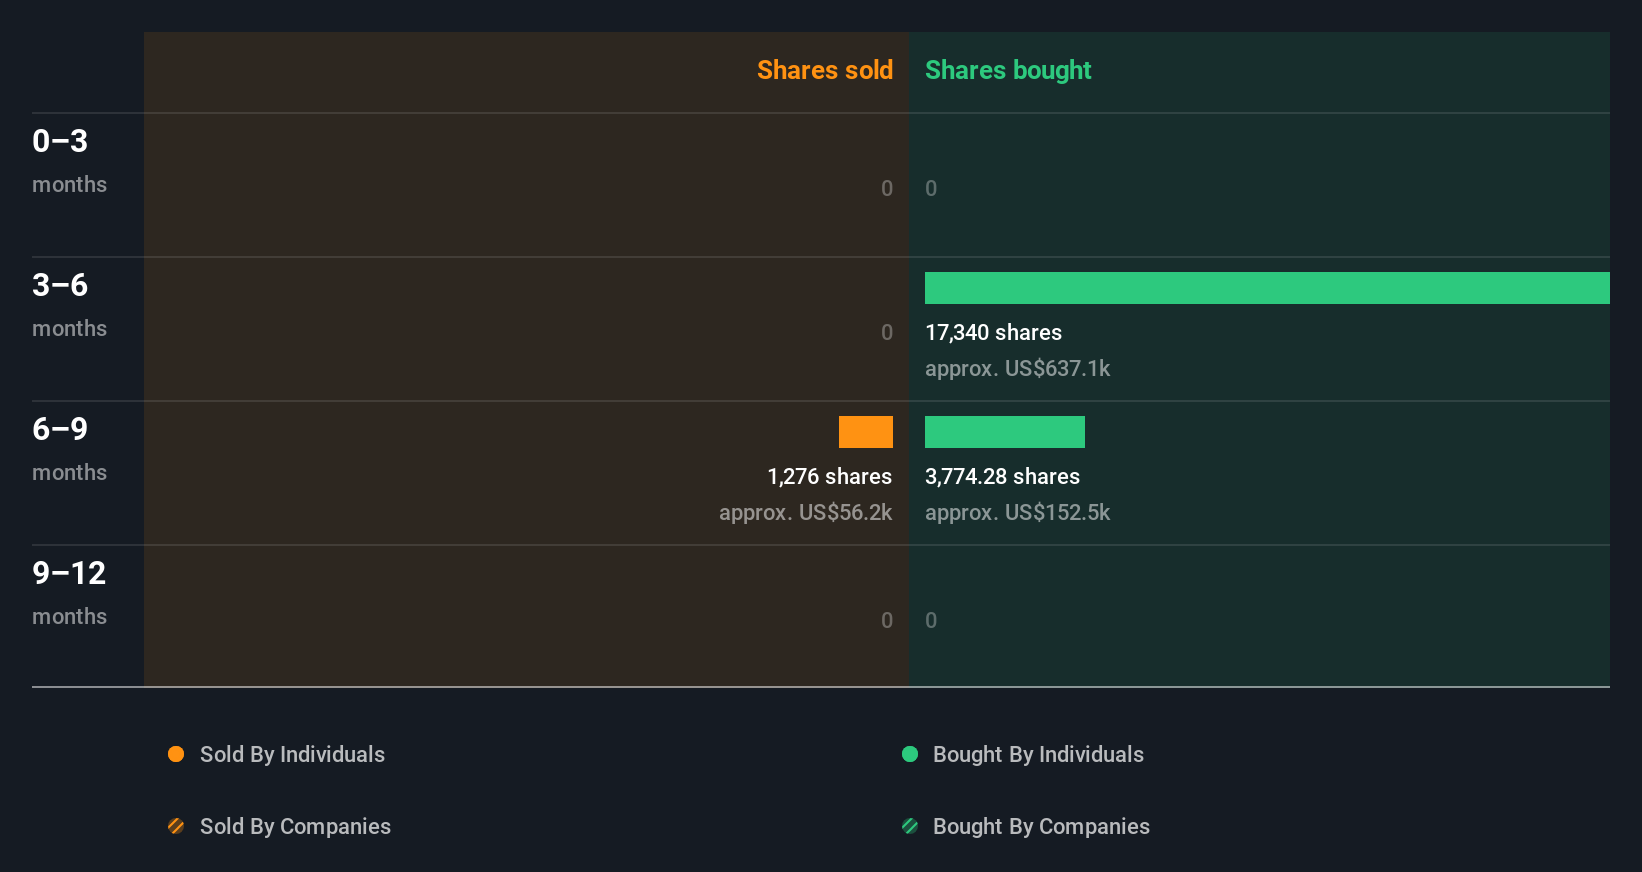The width and height of the screenshot is (1642, 872).
Task: Click the 0 bought value in 9–12 months row
Action: point(931,620)
